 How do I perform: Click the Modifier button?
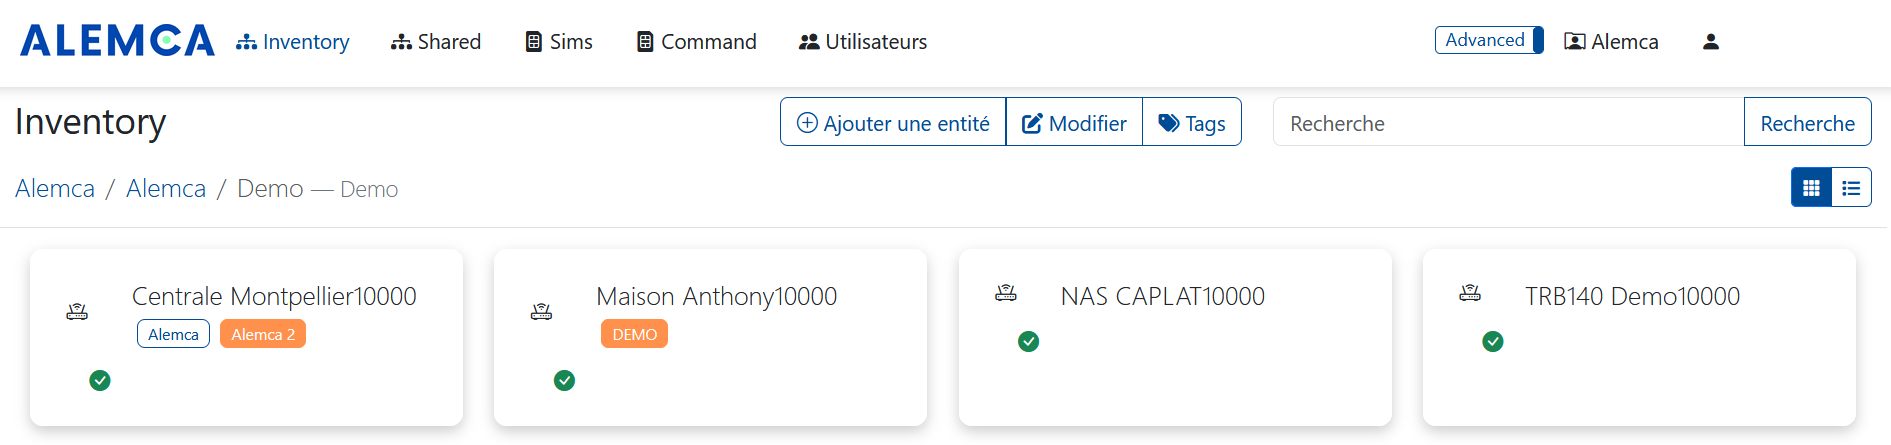click(1074, 122)
